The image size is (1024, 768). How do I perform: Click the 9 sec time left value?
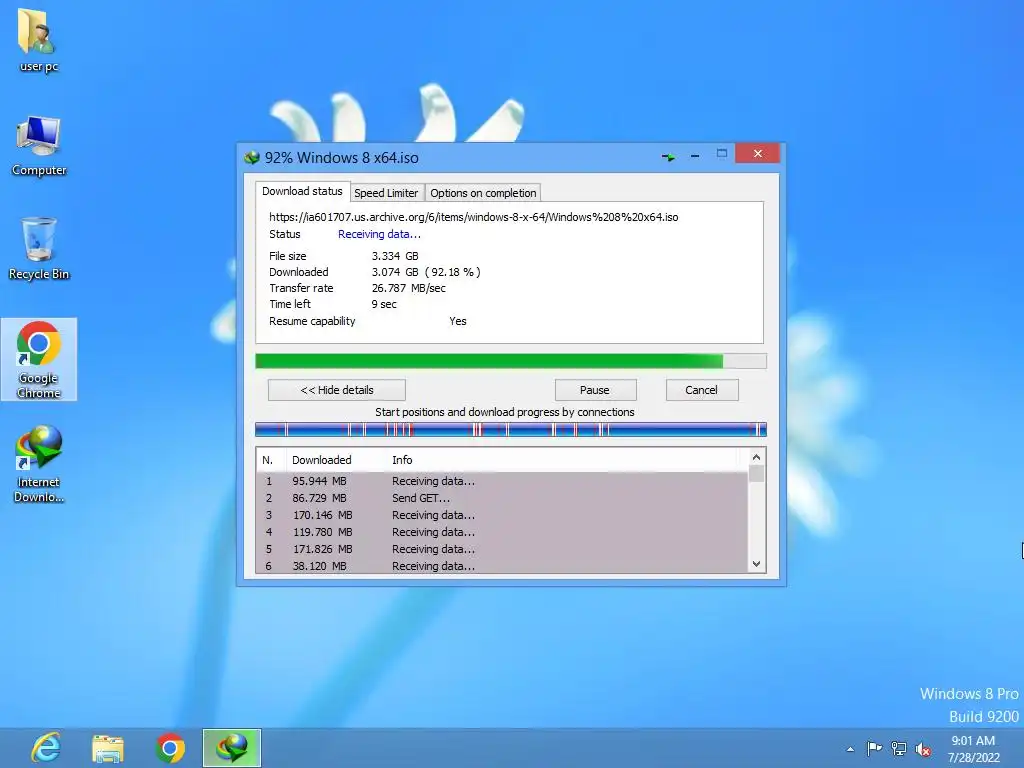384,304
